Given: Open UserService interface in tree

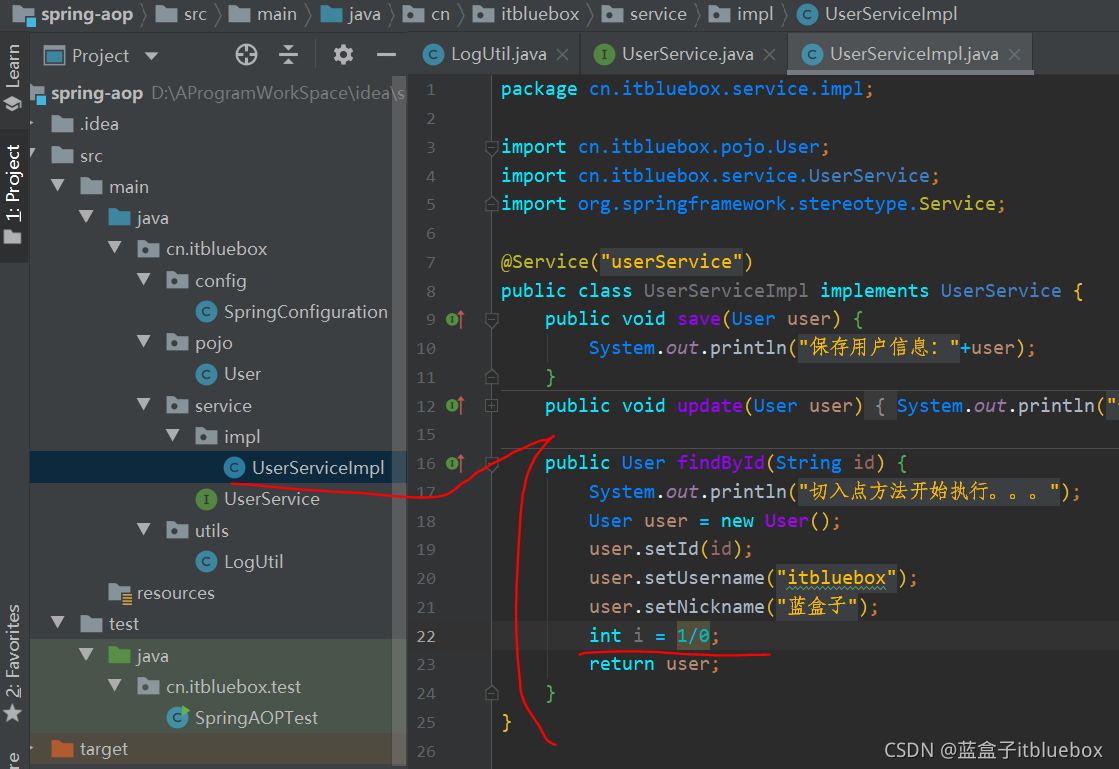Looking at the screenshot, I should tap(258, 499).
